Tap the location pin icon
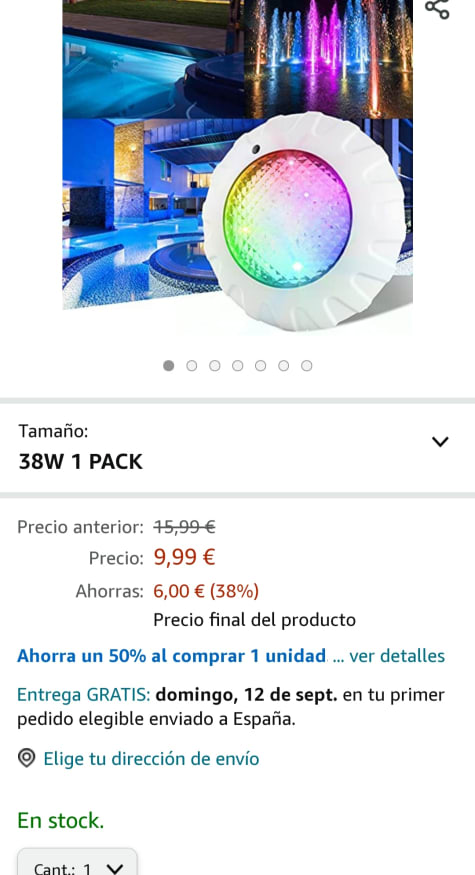Image resolution: width=475 pixels, height=875 pixels. 26,758
